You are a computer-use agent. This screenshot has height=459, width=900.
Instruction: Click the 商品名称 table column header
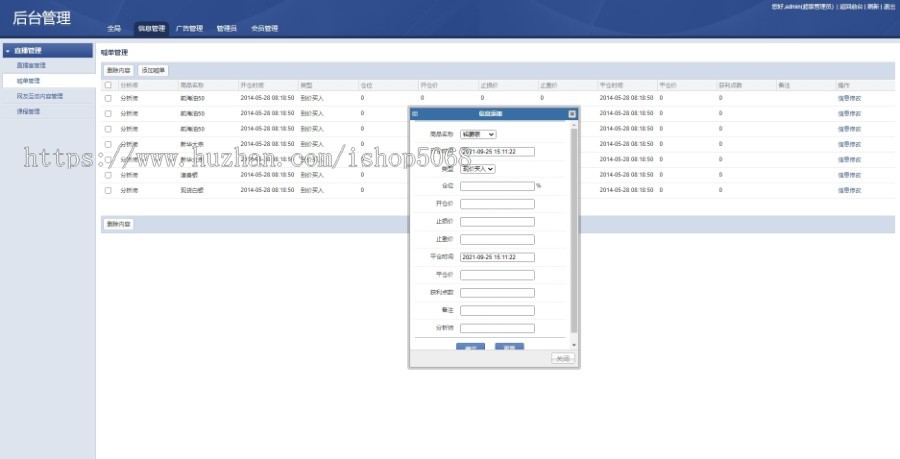coord(192,85)
